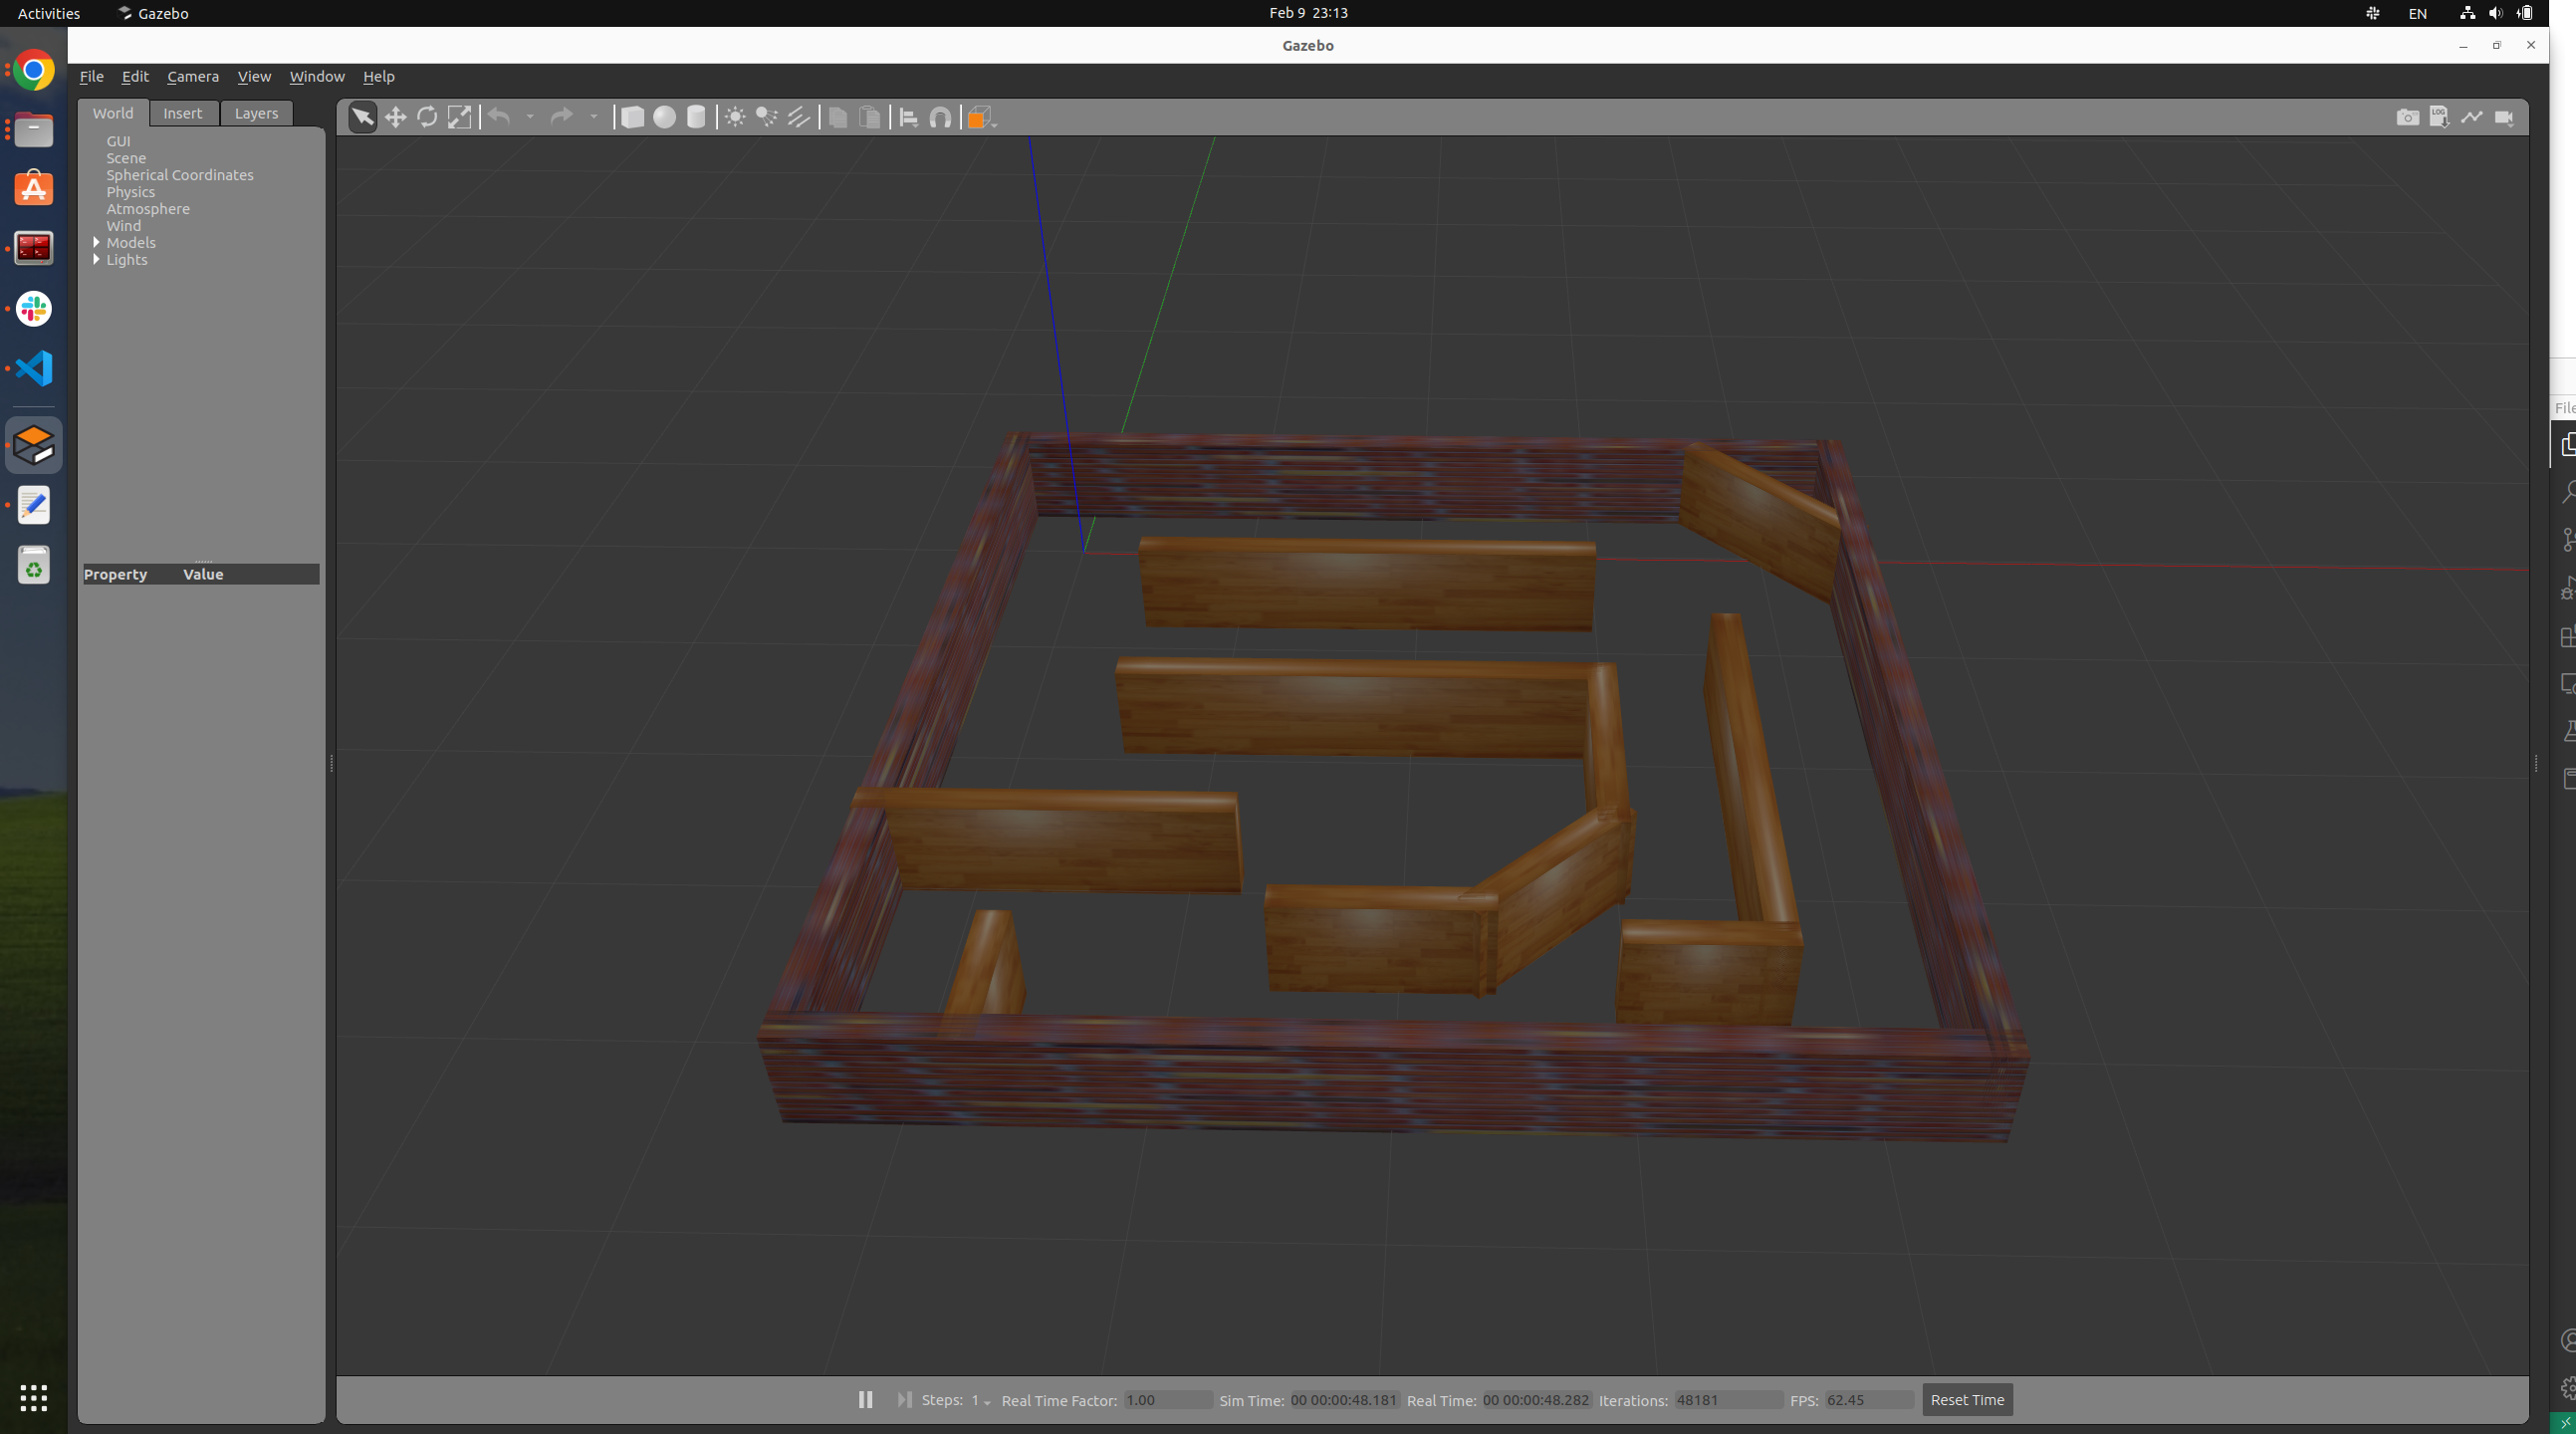2576x1434 pixels.
Task: Insert a box shape
Action: 632,117
